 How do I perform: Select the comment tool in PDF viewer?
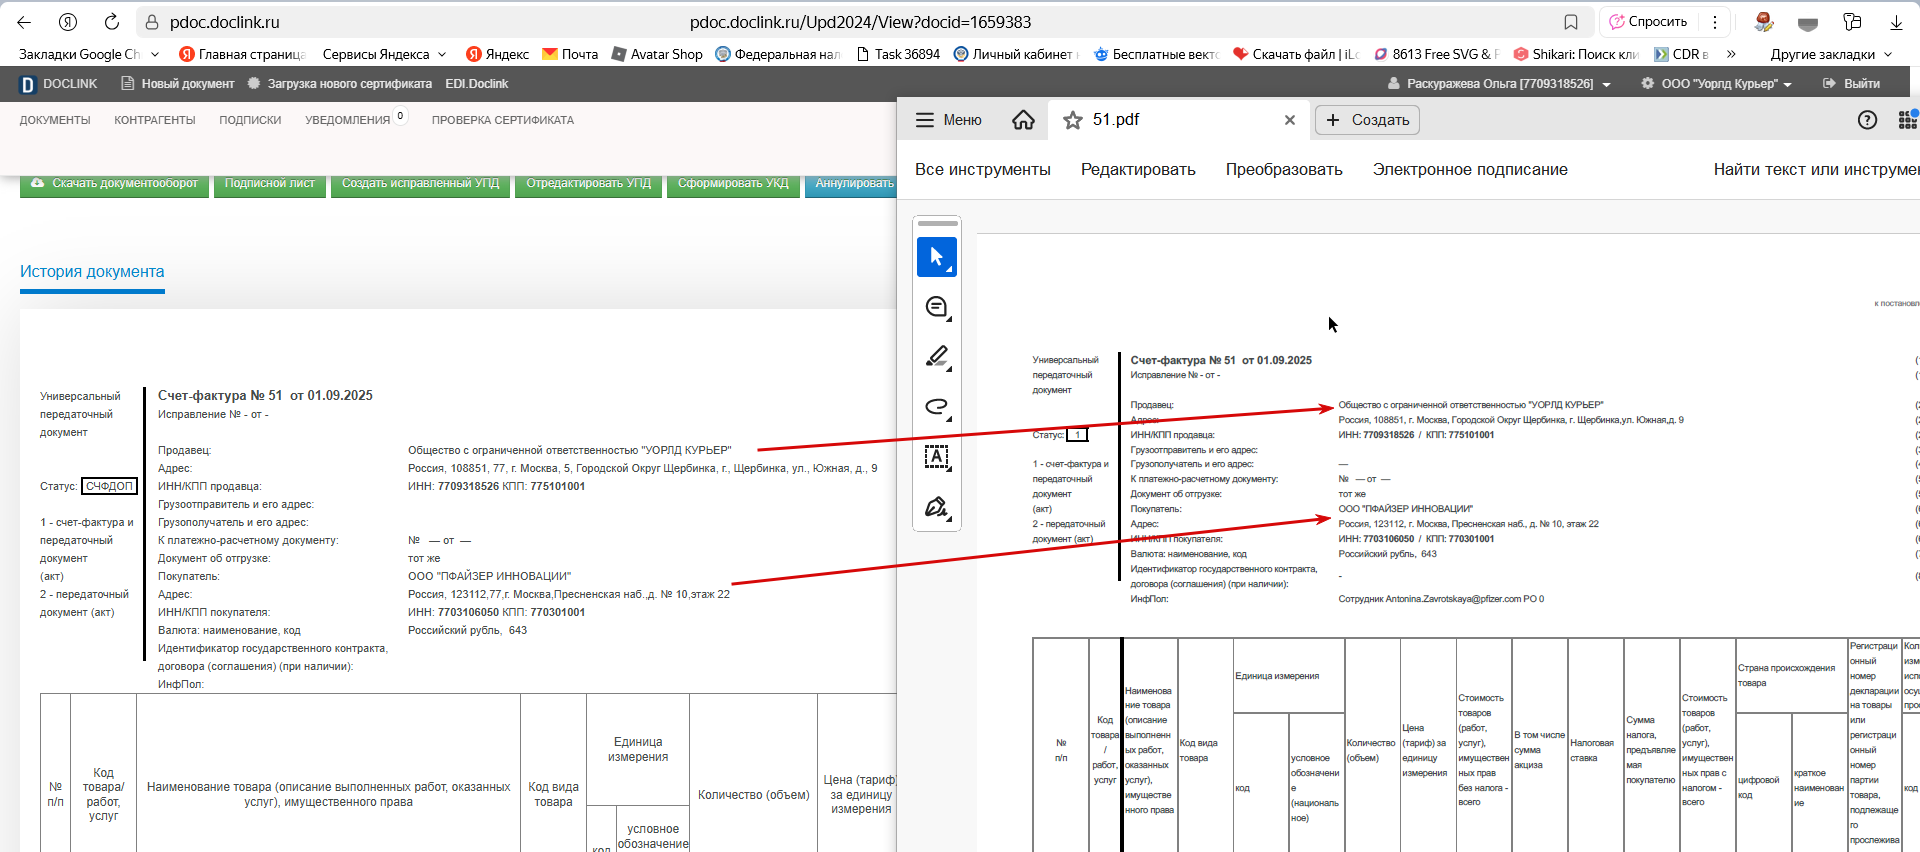tap(937, 307)
